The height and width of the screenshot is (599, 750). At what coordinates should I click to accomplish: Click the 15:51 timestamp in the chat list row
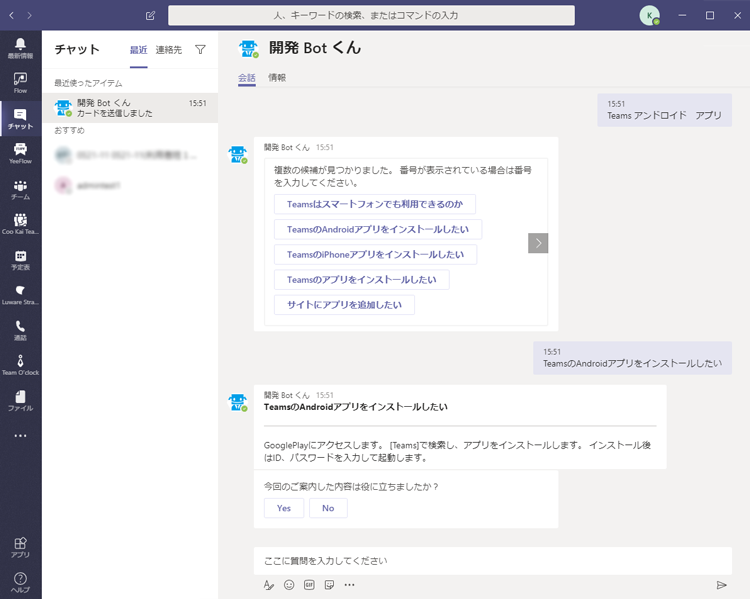pyautogui.click(x=198, y=103)
